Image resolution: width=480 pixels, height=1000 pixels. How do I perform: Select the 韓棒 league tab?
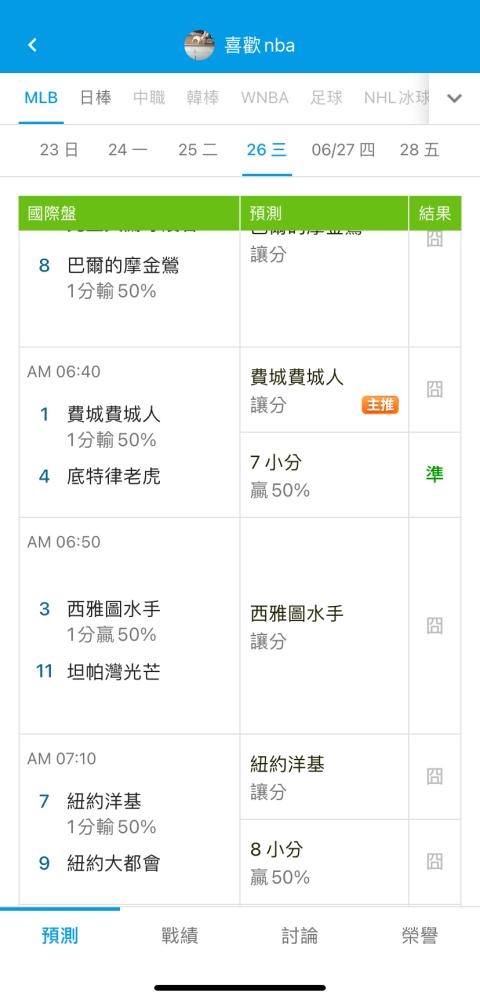[x=203, y=98]
